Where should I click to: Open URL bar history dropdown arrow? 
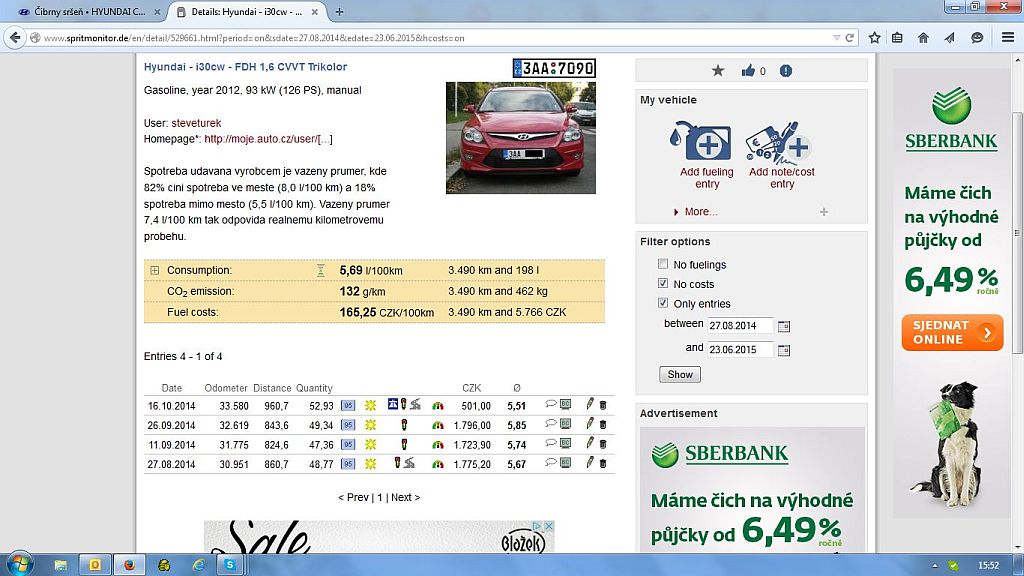tap(836, 38)
